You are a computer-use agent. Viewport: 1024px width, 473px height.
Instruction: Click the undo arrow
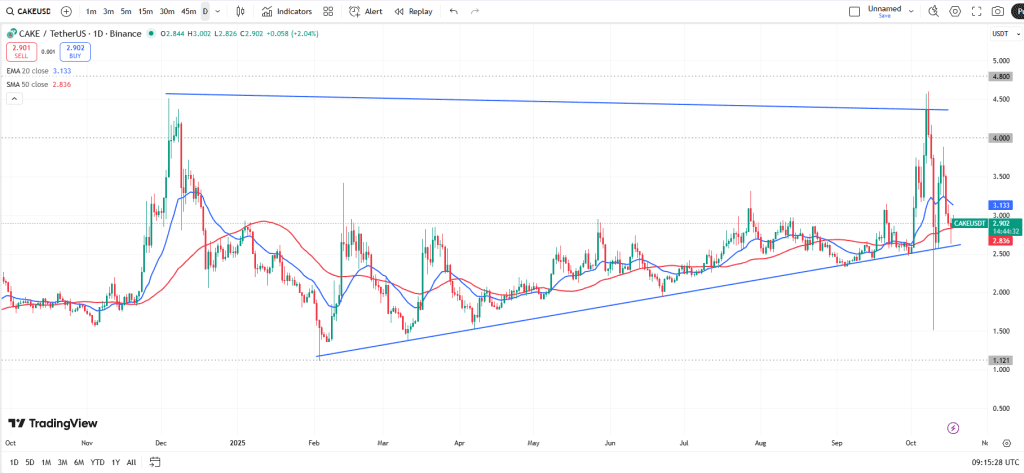pyautogui.click(x=454, y=11)
